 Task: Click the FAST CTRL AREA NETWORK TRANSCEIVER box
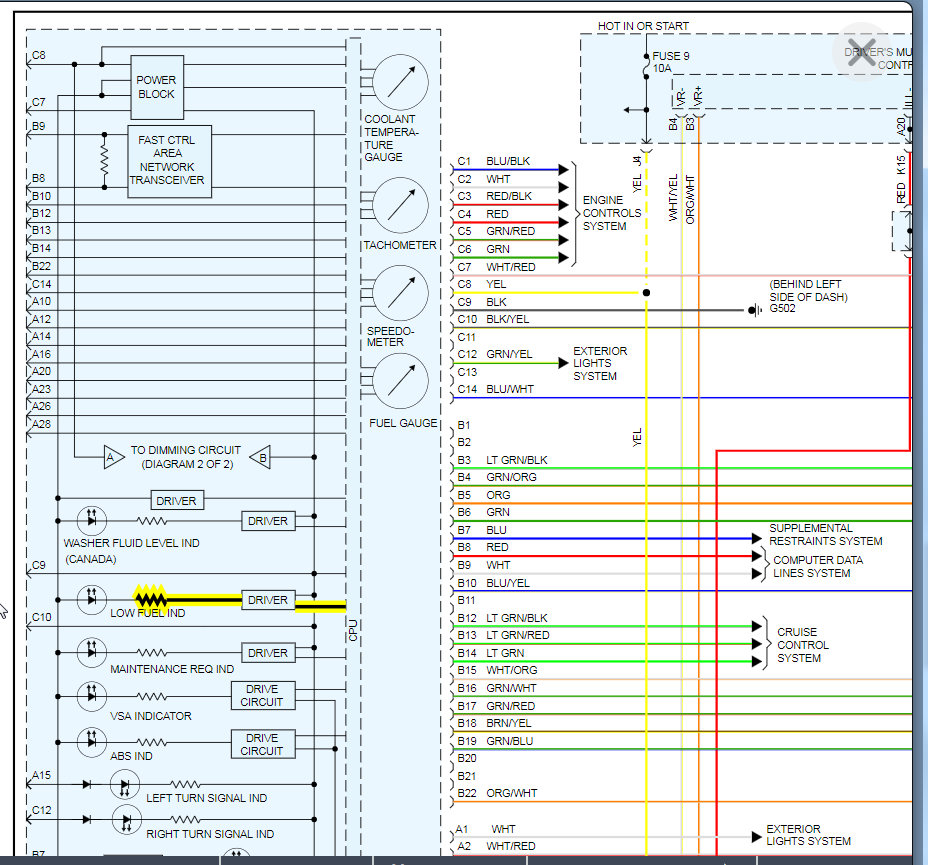[x=169, y=161]
